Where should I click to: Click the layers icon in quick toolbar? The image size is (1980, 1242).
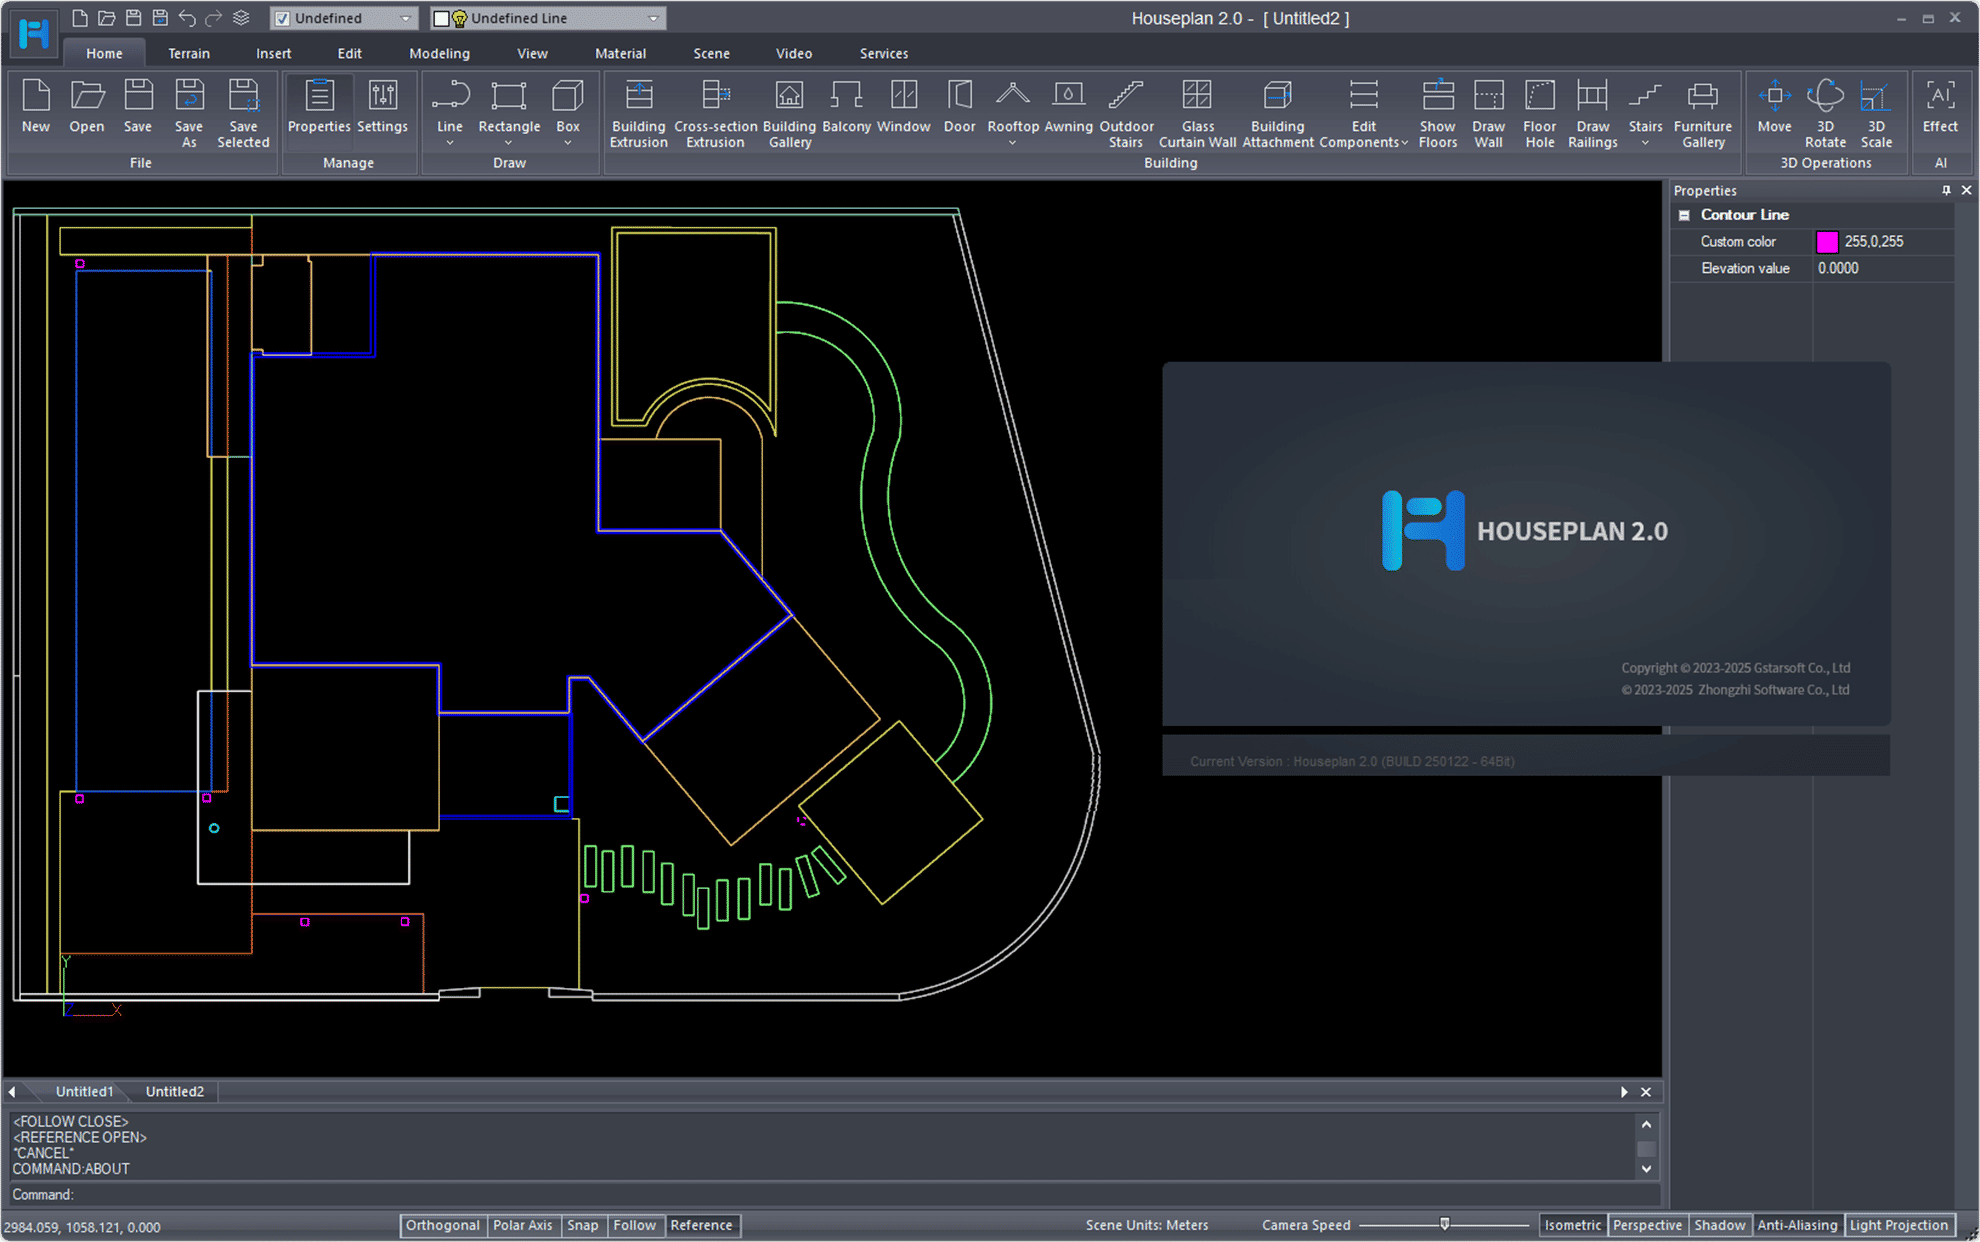[x=241, y=18]
